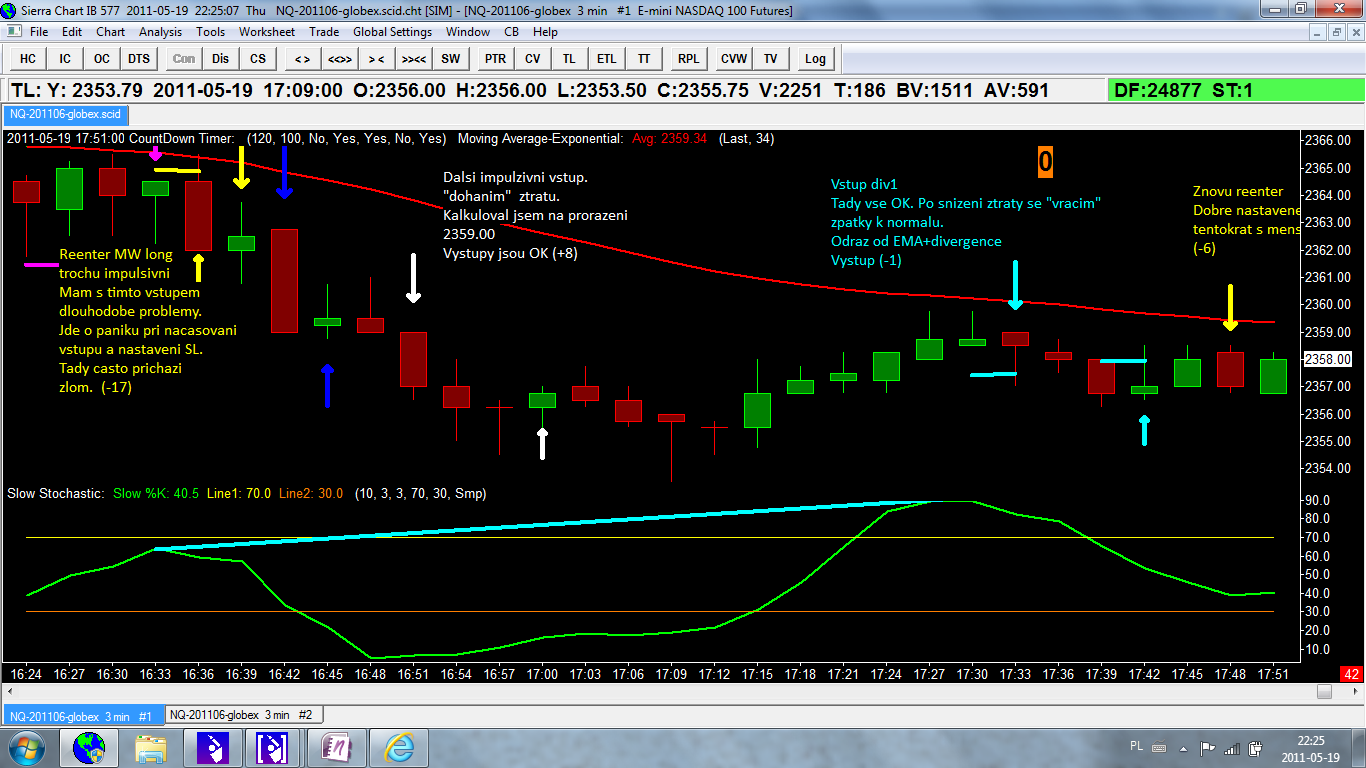Click the Slow Stochastic study label
This screenshot has height=768, width=1366.
55,493
